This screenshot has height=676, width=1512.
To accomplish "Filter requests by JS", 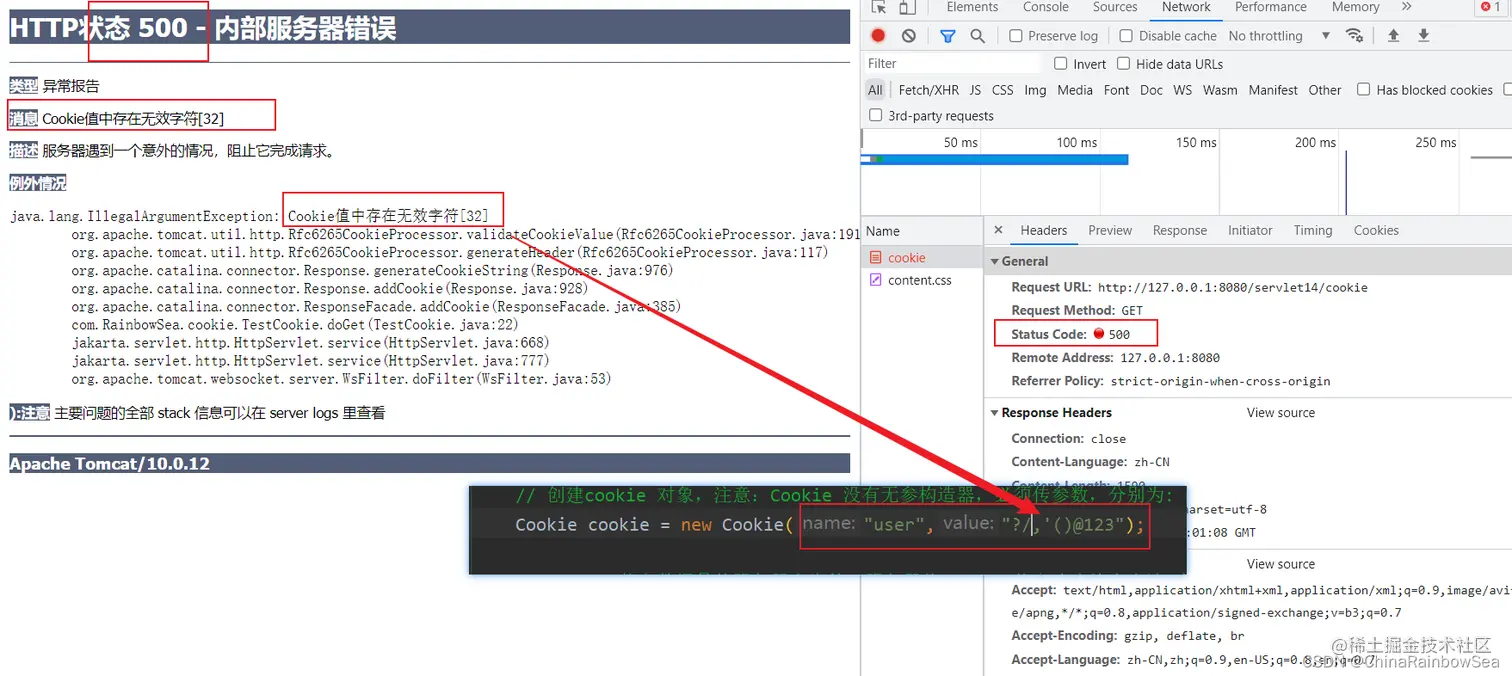I will pyautogui.click(x=975, y=90).
